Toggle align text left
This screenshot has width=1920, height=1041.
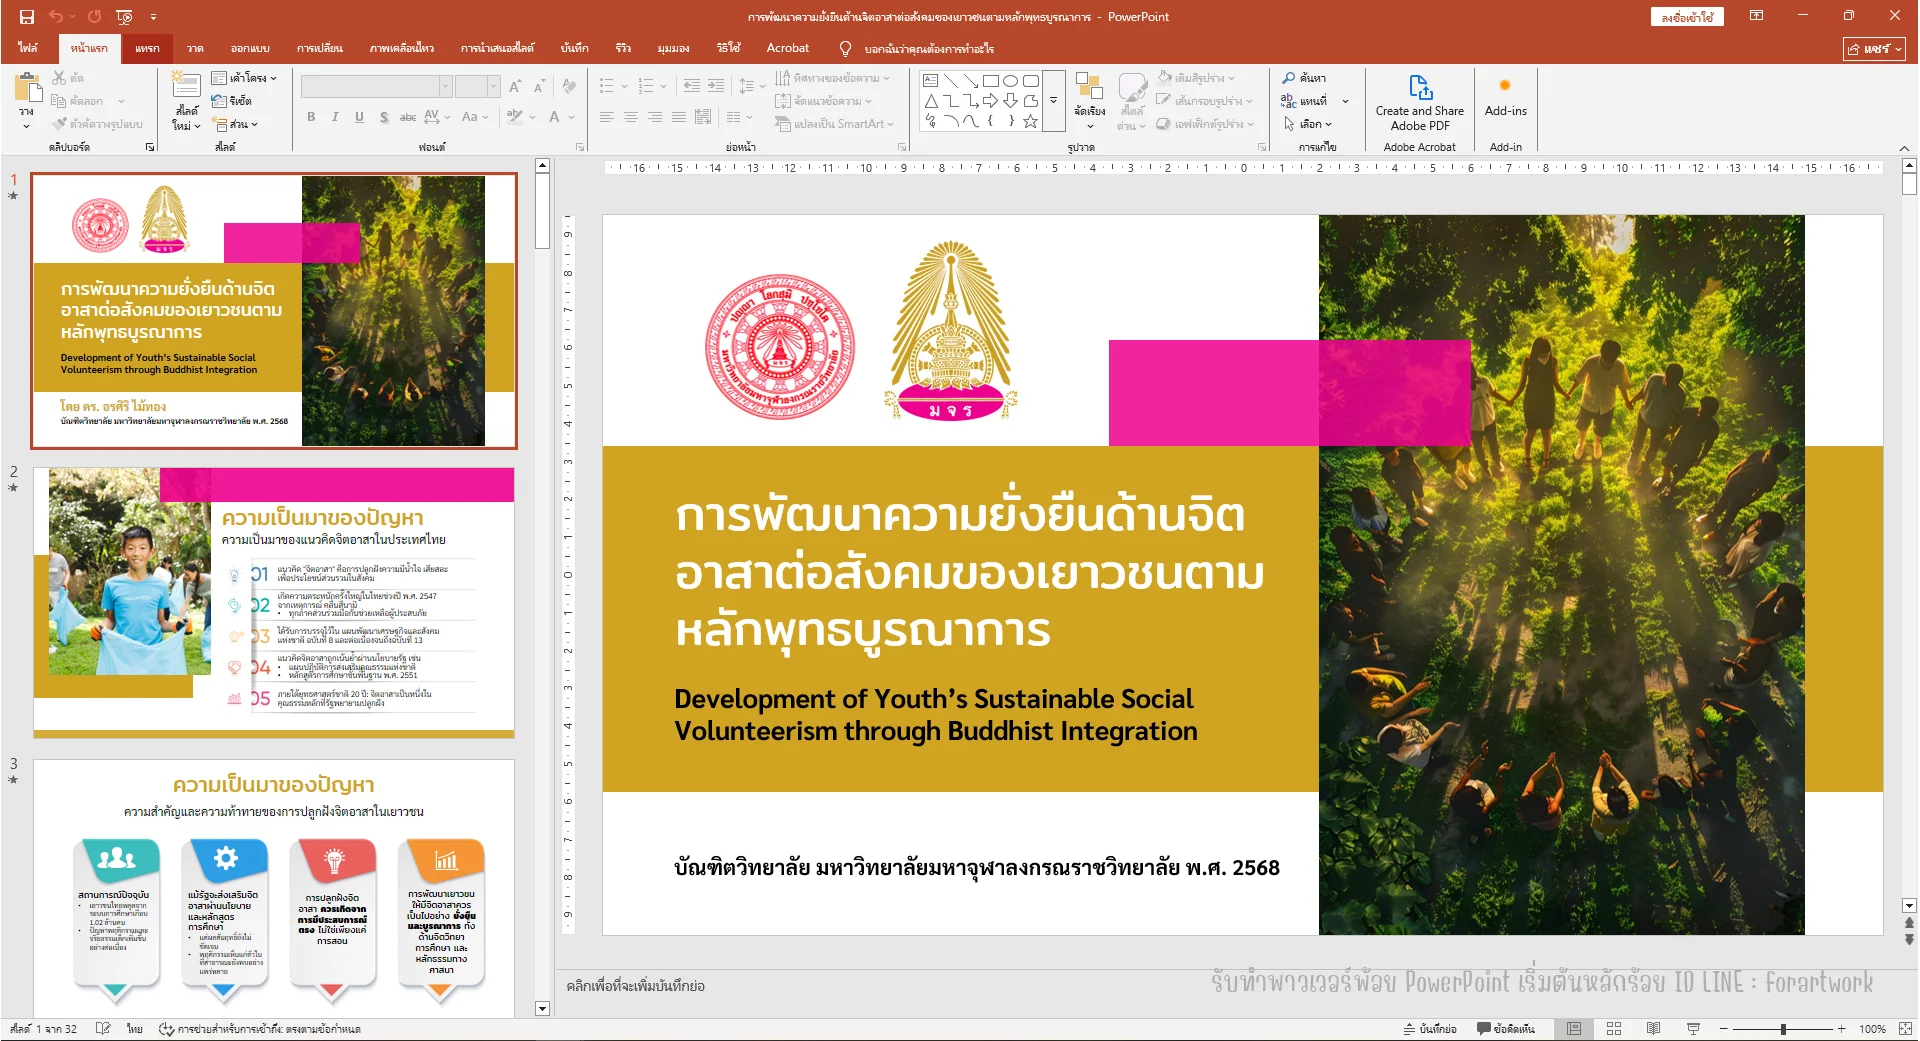[607, 117]
